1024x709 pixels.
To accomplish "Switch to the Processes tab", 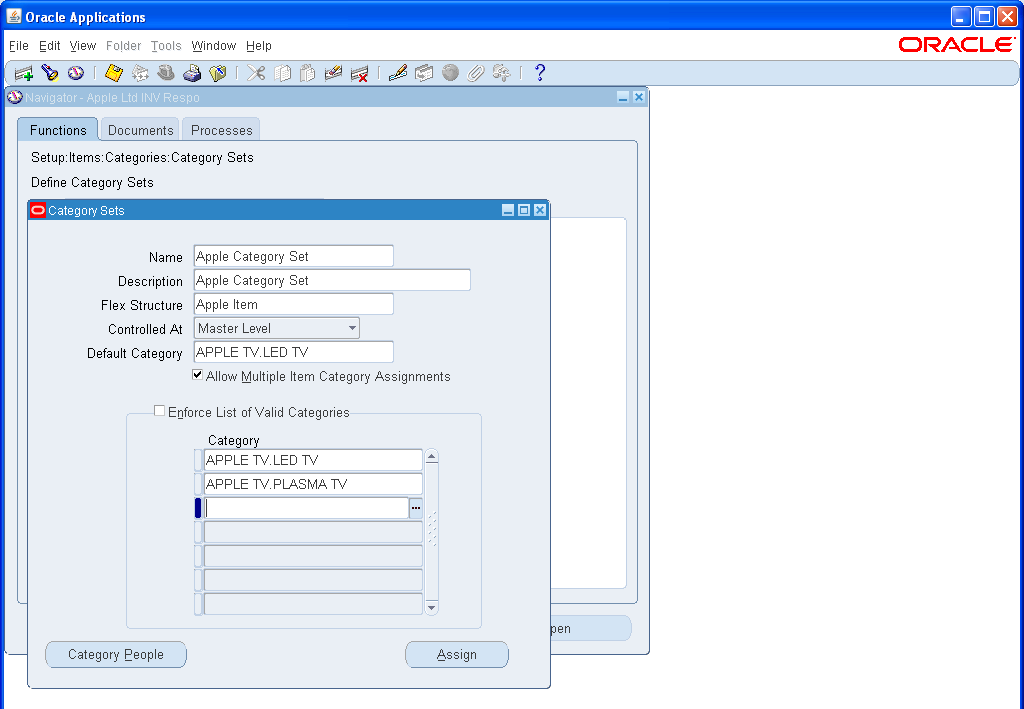I will [220, 129].
